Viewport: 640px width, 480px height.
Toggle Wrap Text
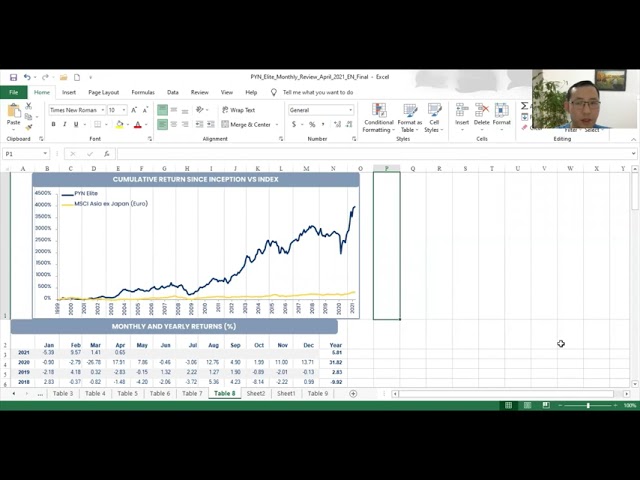tap(239, 110)
